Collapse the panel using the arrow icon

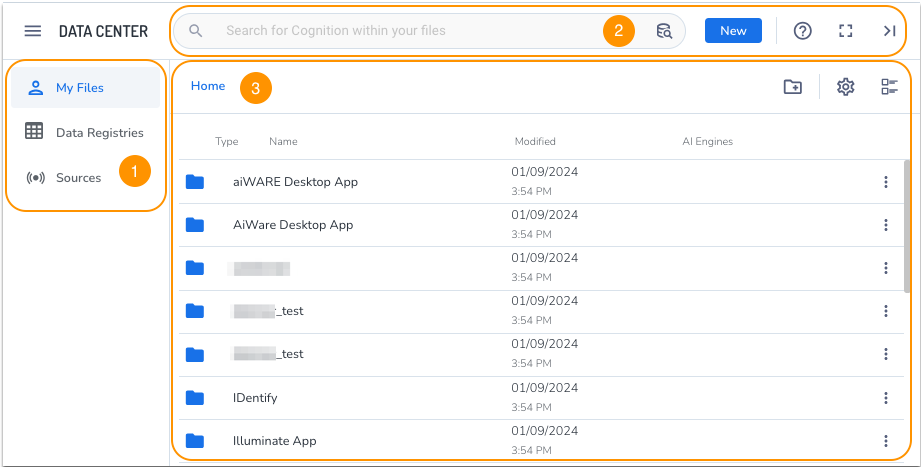889,31
